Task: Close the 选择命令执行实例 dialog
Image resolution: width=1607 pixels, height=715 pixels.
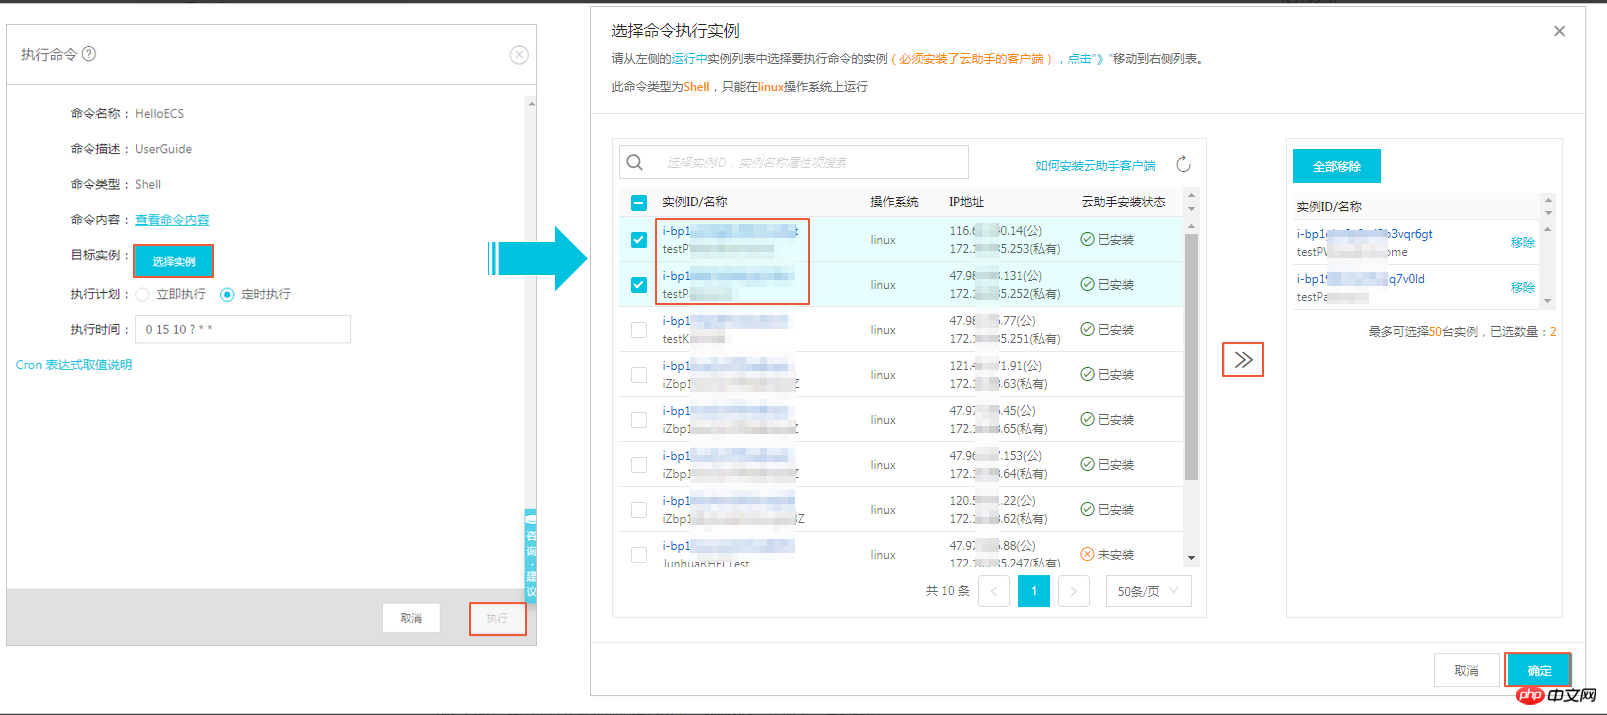Action: [1559, 31]
